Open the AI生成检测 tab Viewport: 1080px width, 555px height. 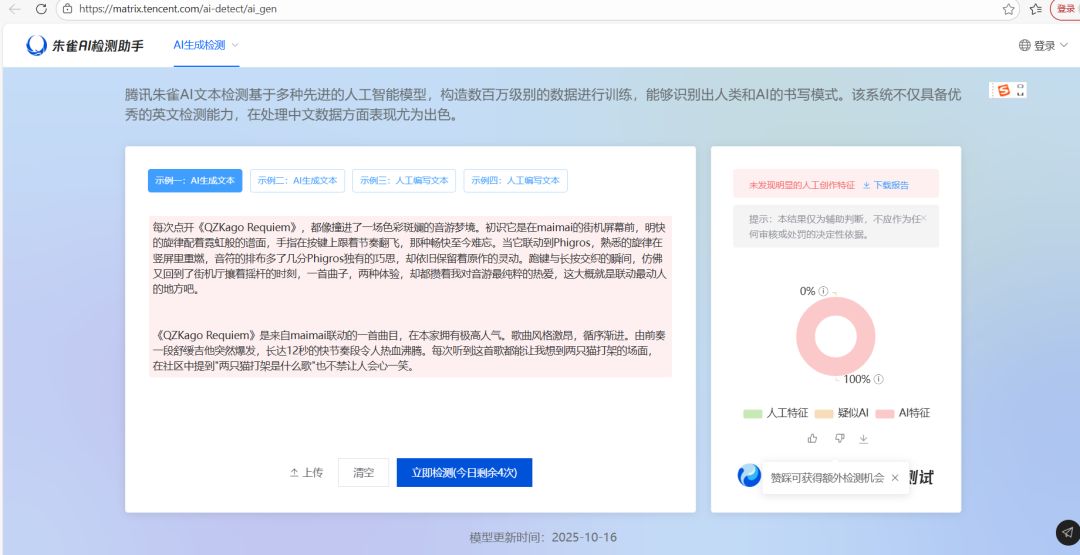coord(199,45)
